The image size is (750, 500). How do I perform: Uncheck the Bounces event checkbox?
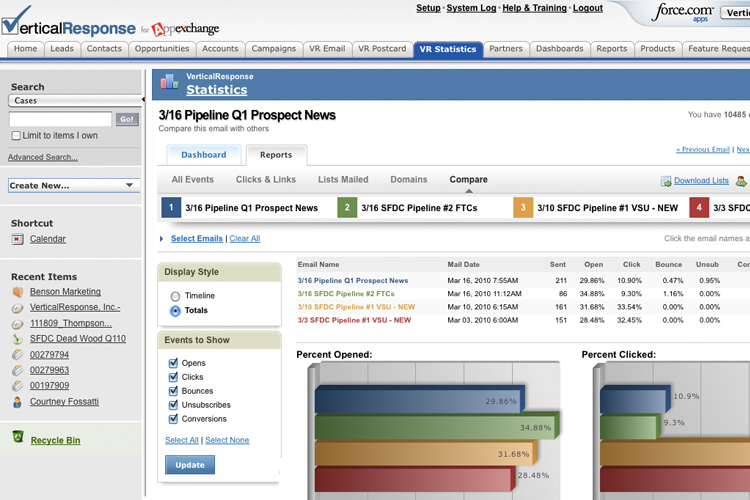174,391
